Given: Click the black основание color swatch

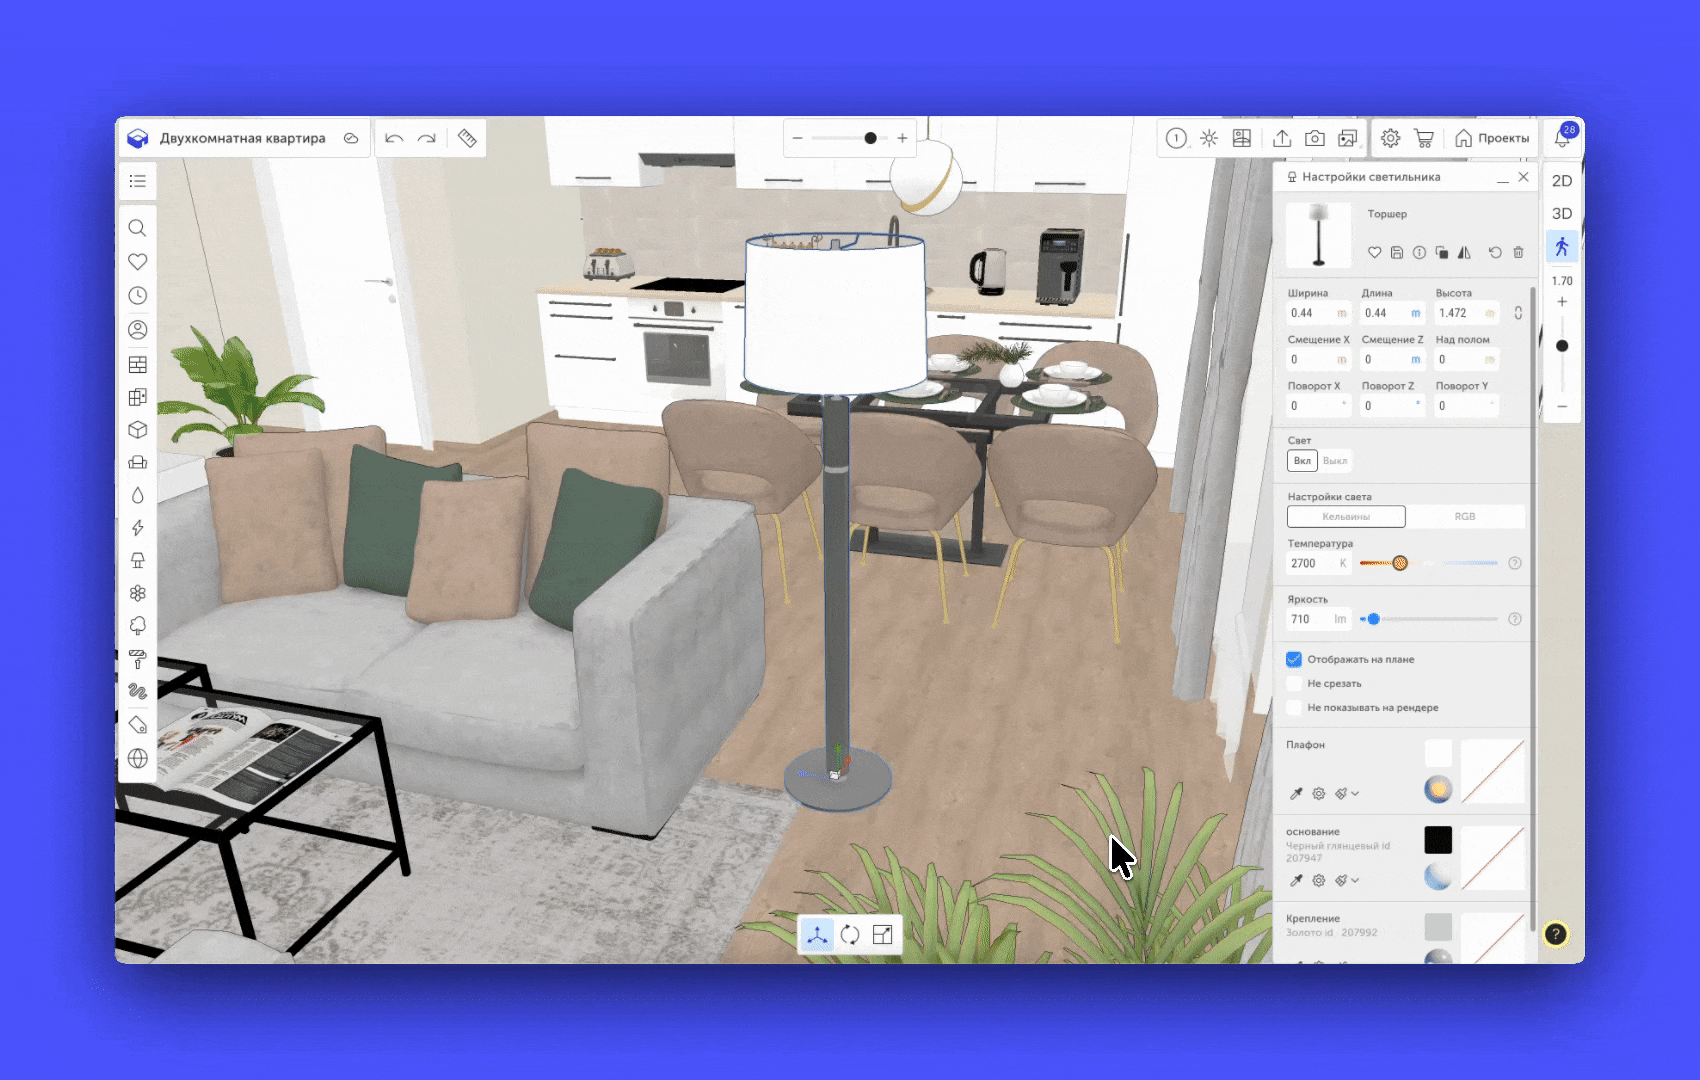Looking at the screenshot, I should coord(1438,840).
